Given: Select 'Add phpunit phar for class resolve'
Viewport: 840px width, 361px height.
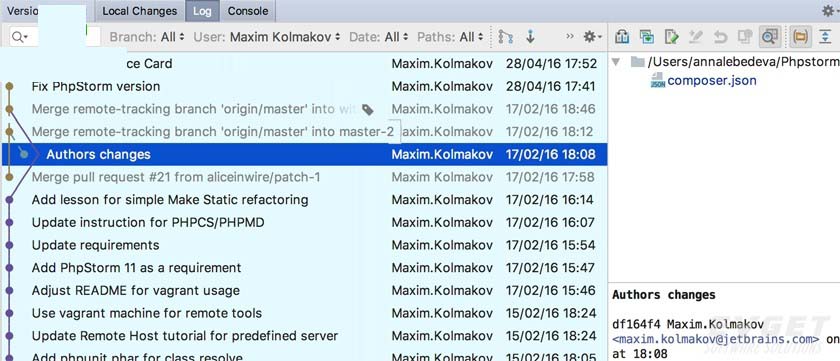Looking at the screenshot, I should pos(304,355).
